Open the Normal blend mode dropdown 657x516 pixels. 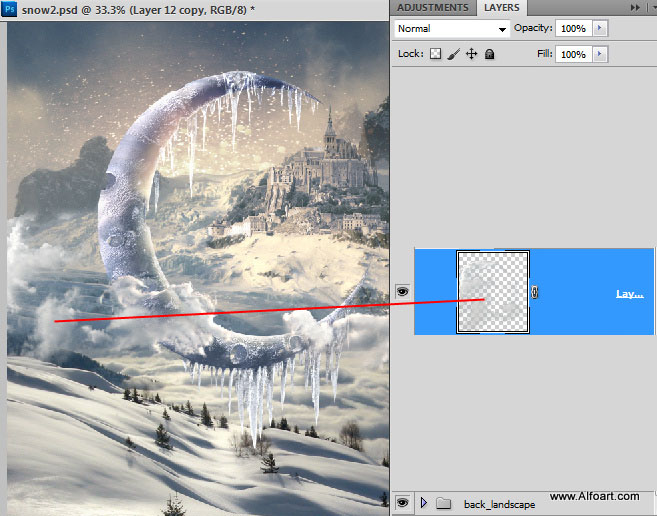(x=451, y=29)
